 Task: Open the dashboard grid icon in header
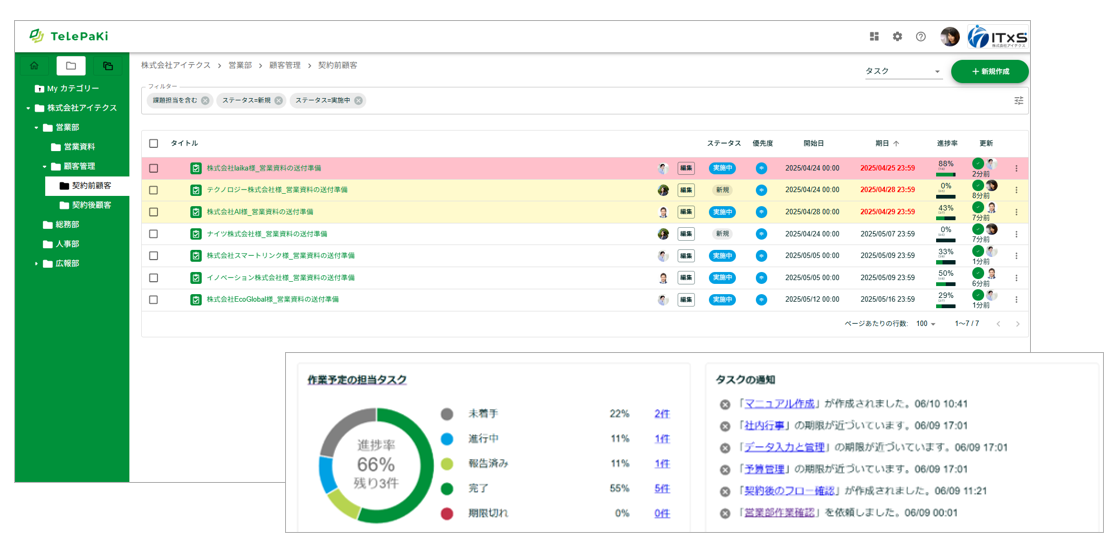click(874, 37)
